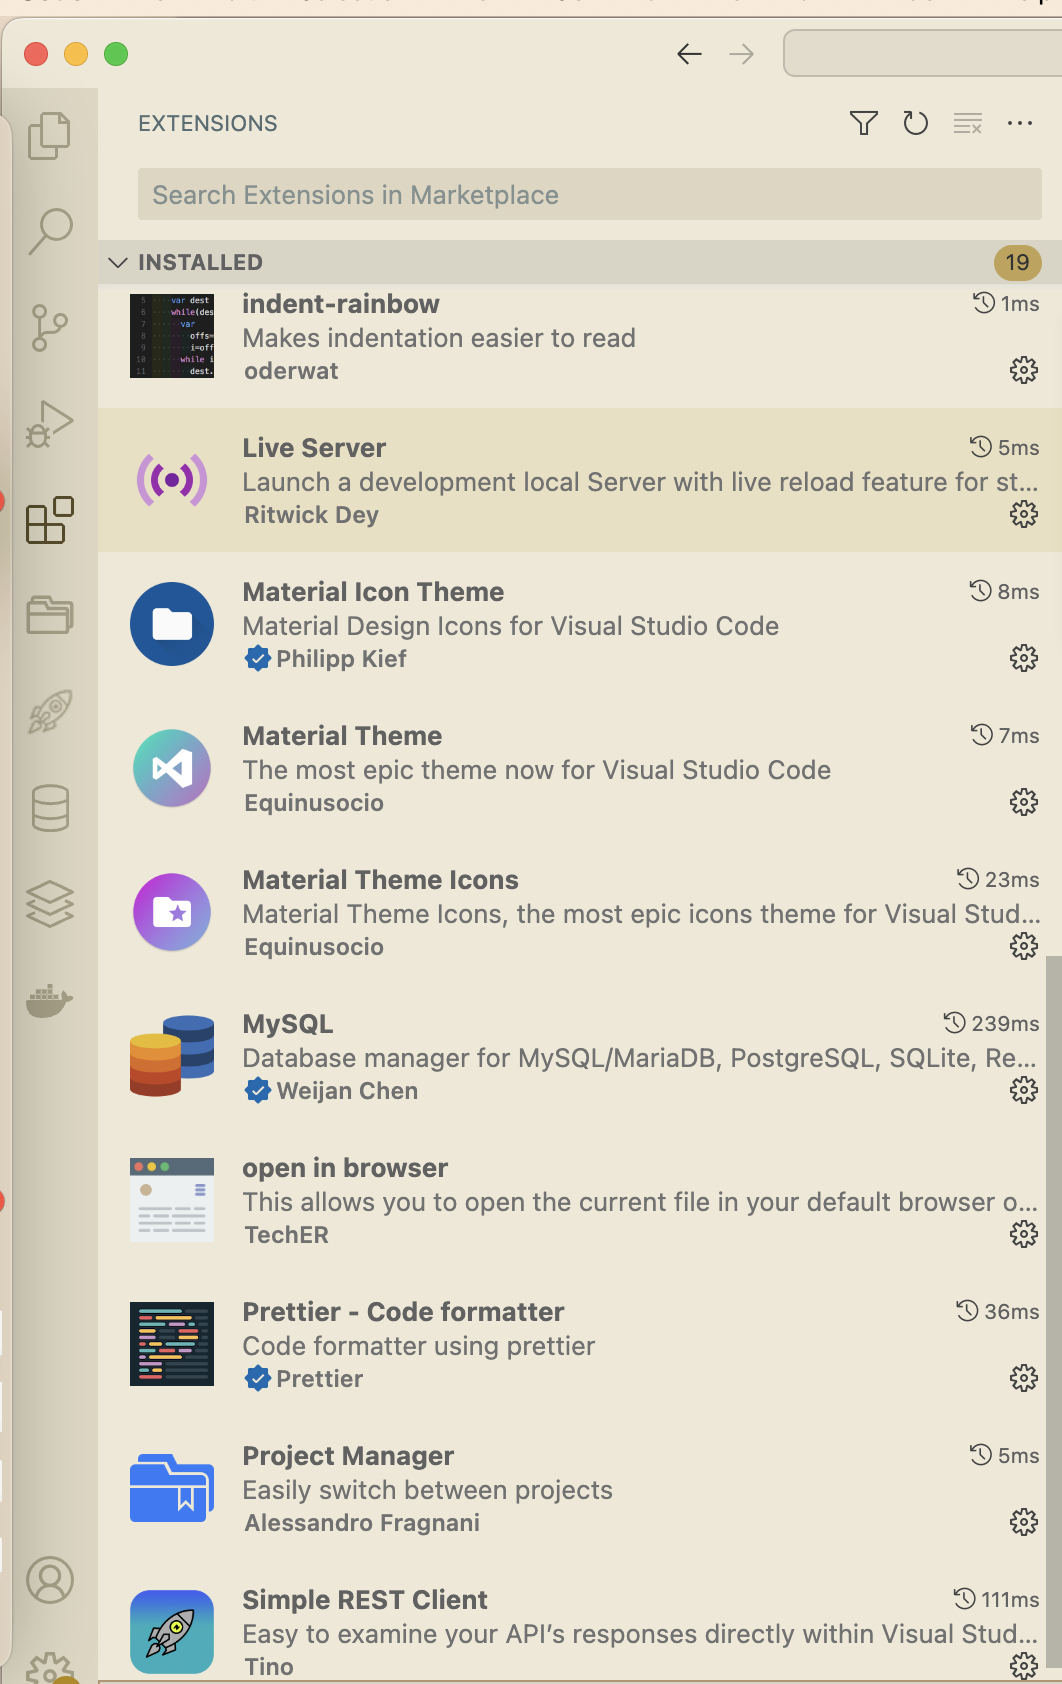
Task: Click Alessandro Fragnani publisher name
Action: click(x=362, y=1523)
